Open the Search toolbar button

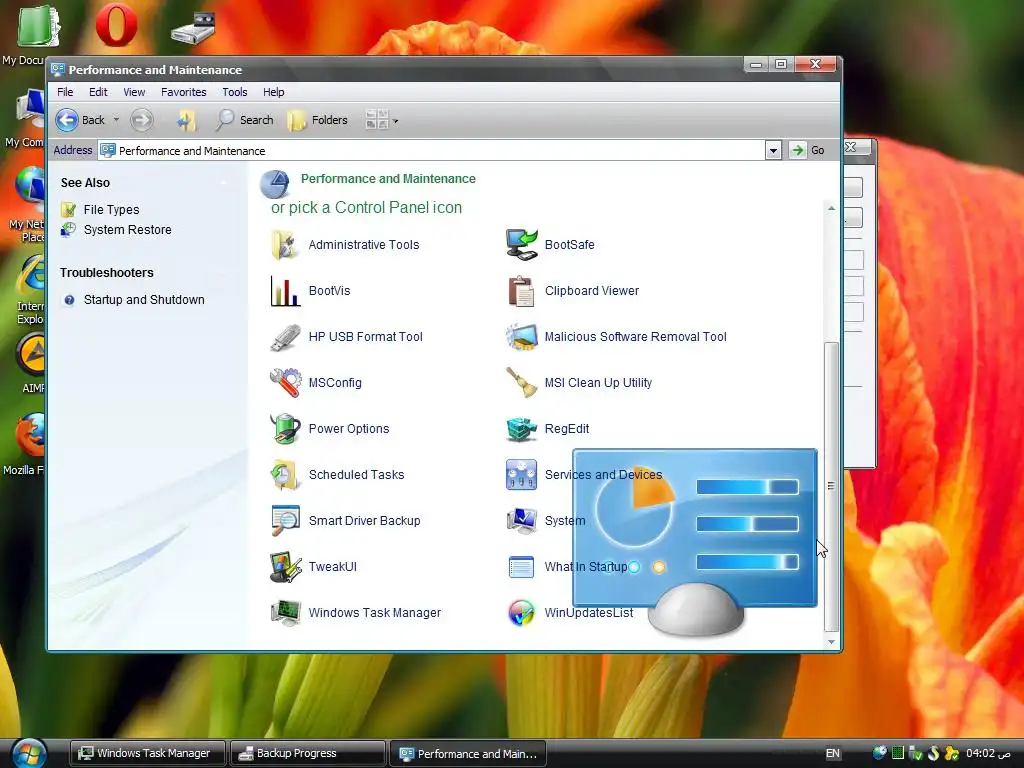[x=245, y=120]
